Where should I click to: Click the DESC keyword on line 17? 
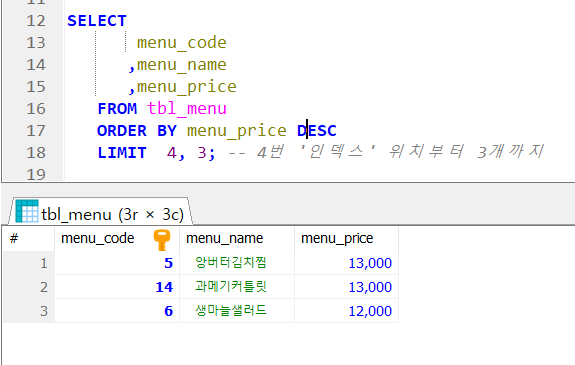coord(317,131)
